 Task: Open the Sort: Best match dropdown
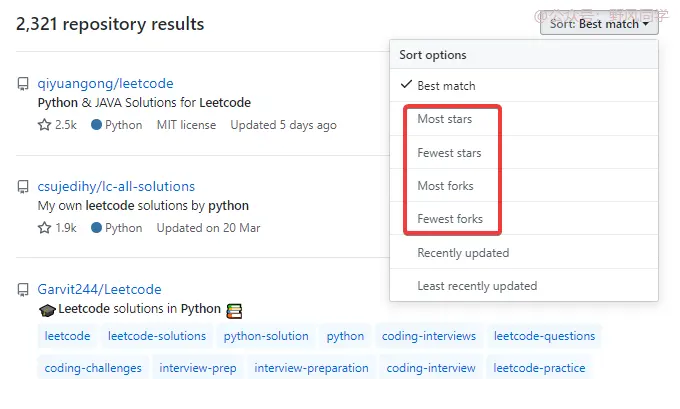coord(599,23)
